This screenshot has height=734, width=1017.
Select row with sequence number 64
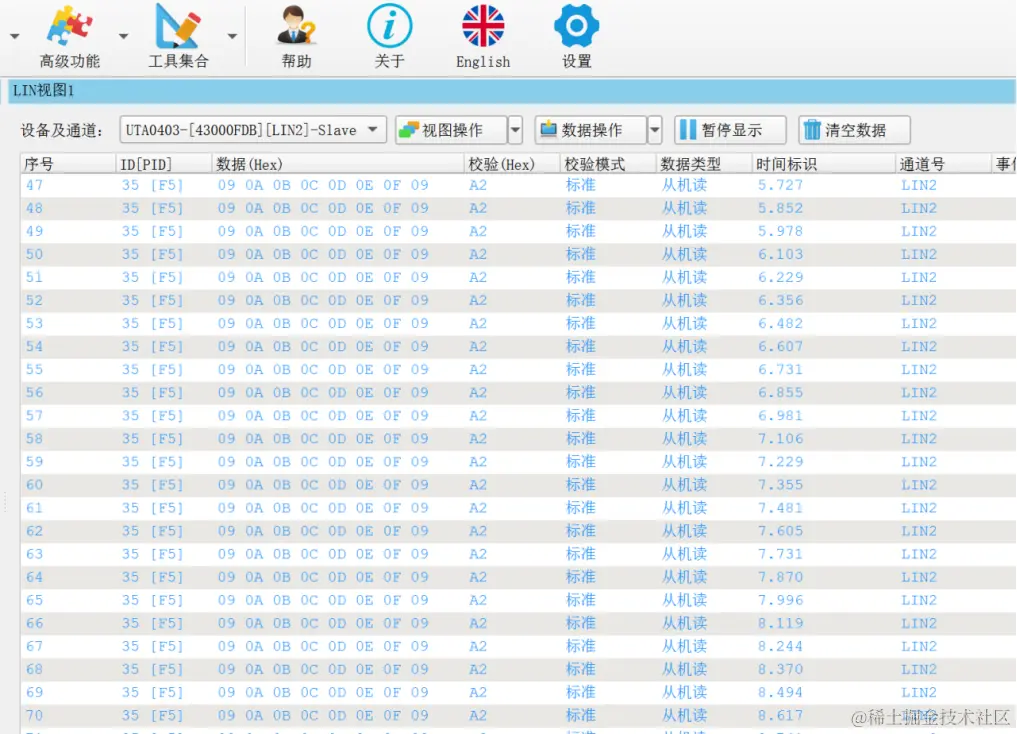[518, 576]
